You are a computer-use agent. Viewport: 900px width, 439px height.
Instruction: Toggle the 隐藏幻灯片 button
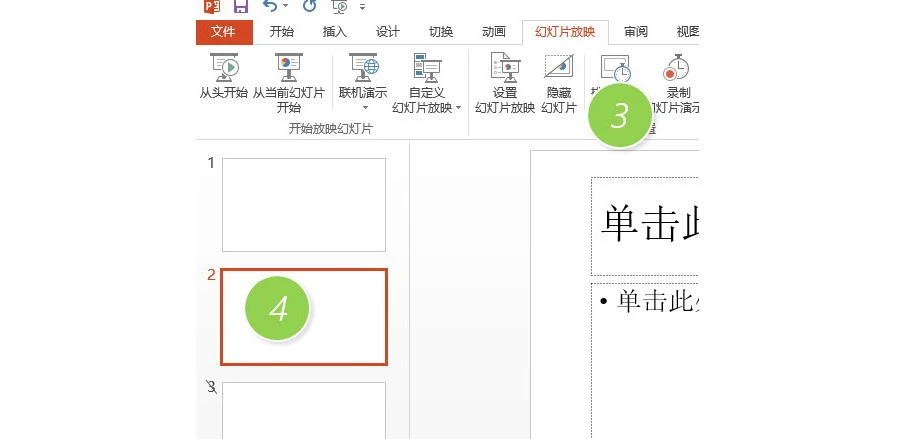pos(558,83)
